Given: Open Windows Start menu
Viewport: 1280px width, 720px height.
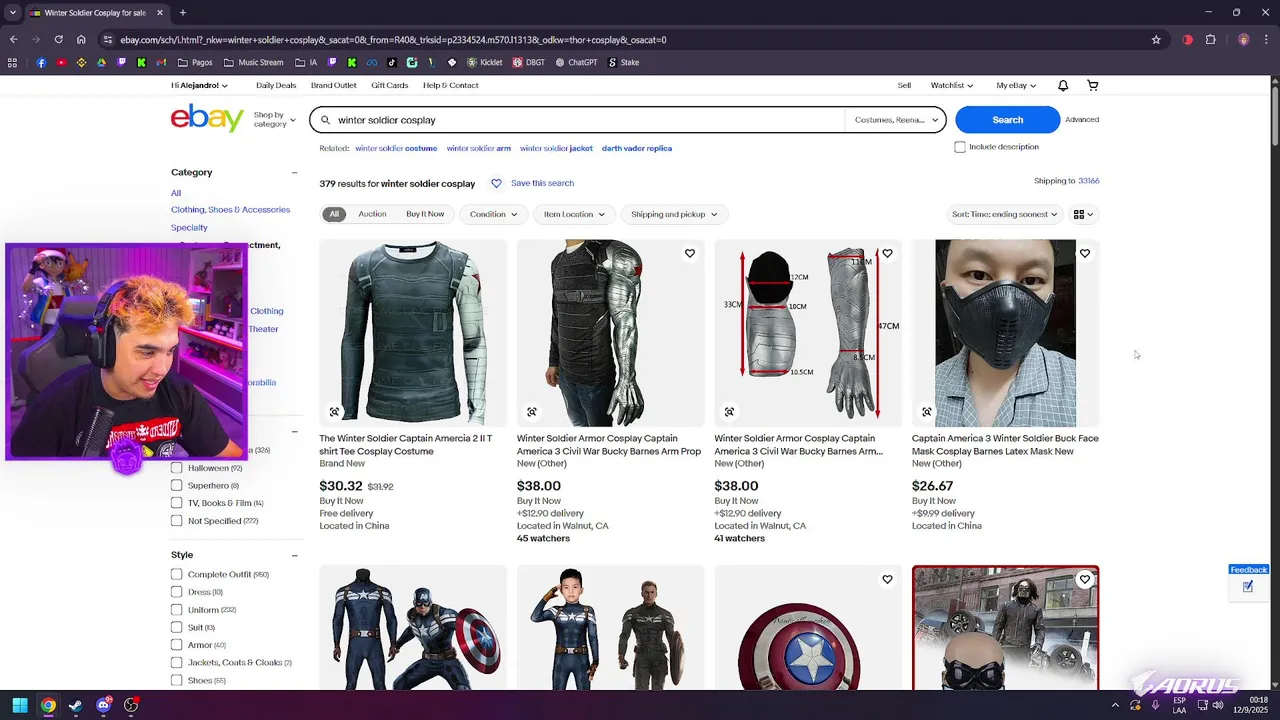Looking at the screenshot, I should click(20, 705).
